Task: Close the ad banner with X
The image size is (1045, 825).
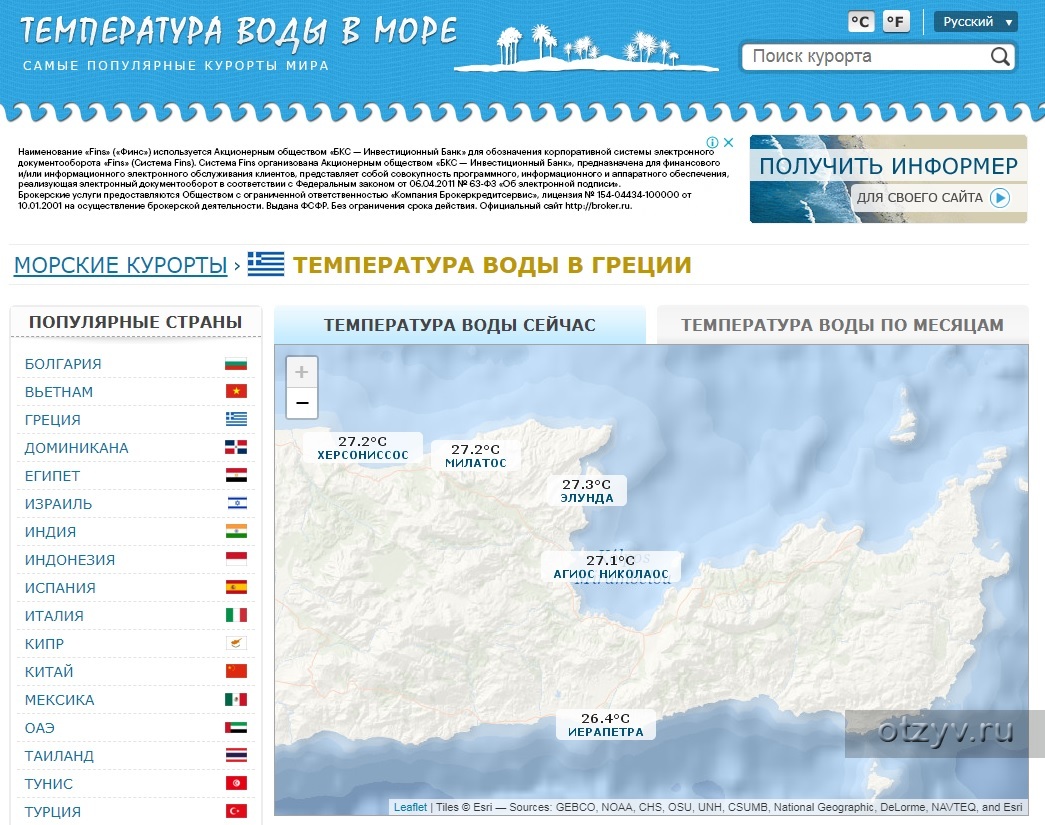Action: click(729, 143)
